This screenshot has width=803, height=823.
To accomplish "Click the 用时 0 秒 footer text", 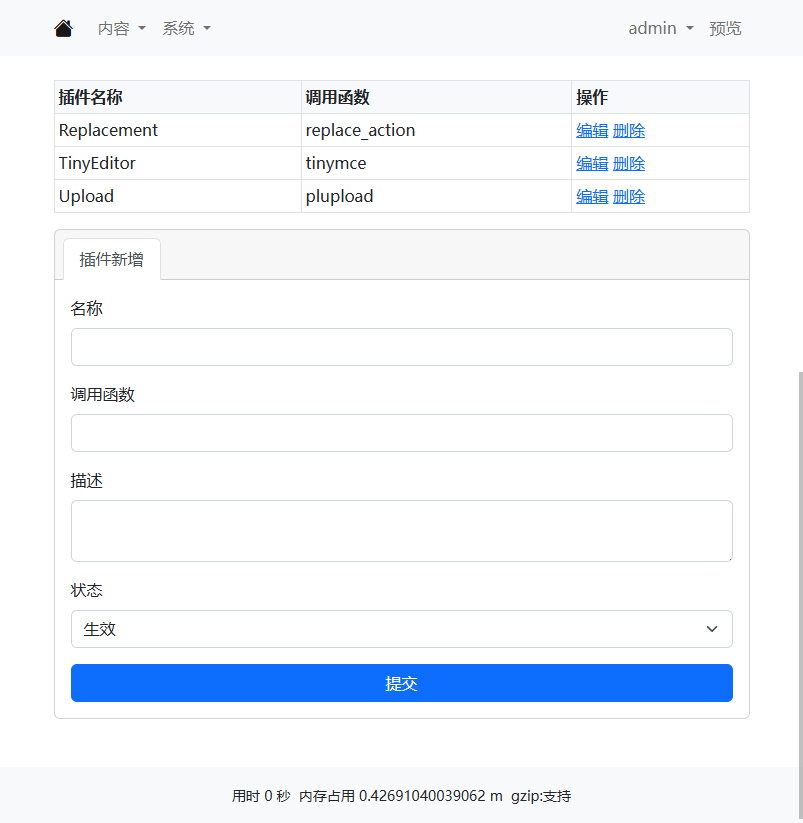I will point(261,796).
